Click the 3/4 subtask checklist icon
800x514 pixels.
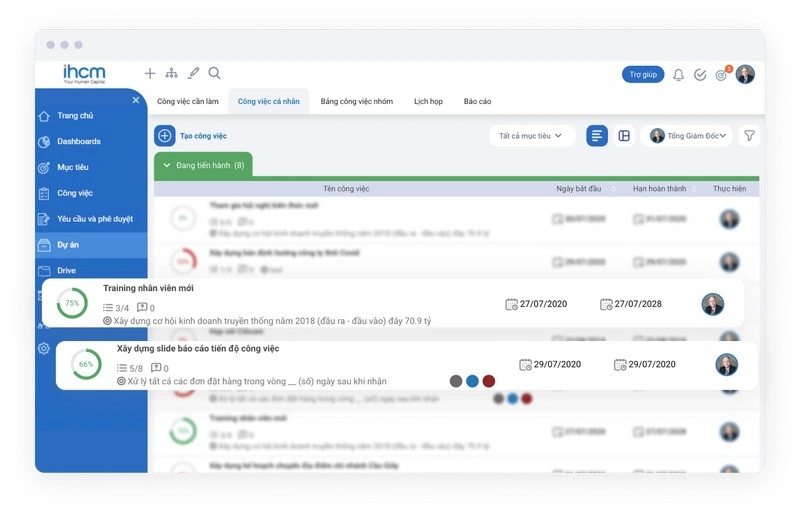pyautogui.click(x=108, y=308)
